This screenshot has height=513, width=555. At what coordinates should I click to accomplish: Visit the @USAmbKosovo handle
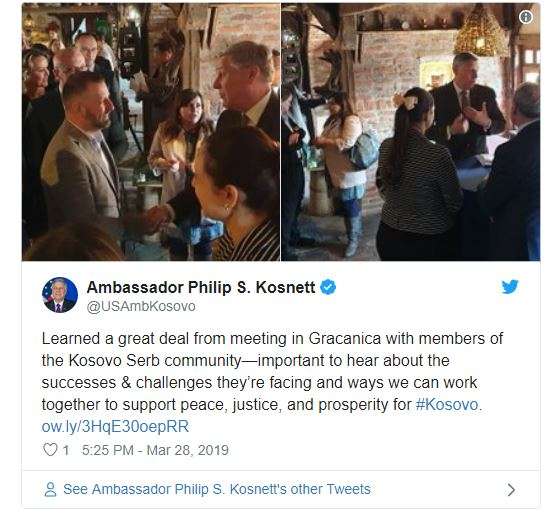(141, 306)
